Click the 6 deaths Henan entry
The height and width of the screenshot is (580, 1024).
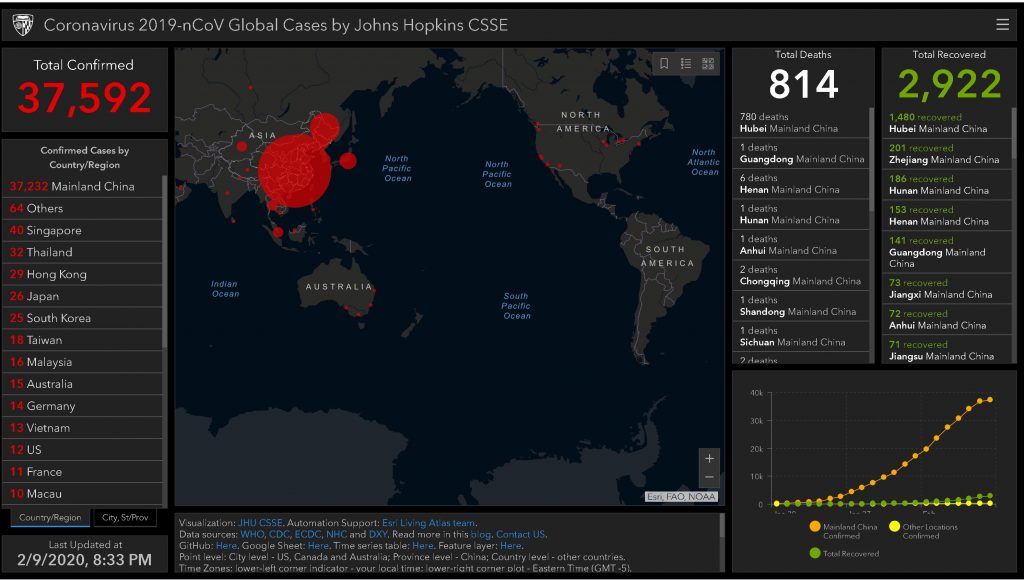tap(801, 184)
